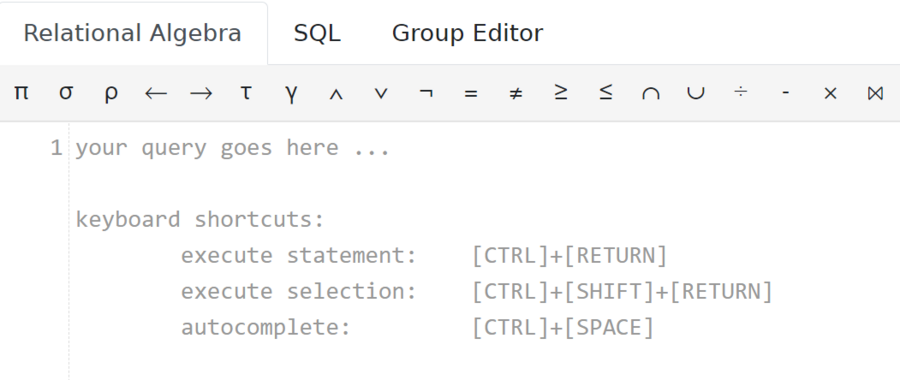The height and width of the screenshot is (380, 900).
Task: Insert the union ∪ operator
Action: (695, 92)
